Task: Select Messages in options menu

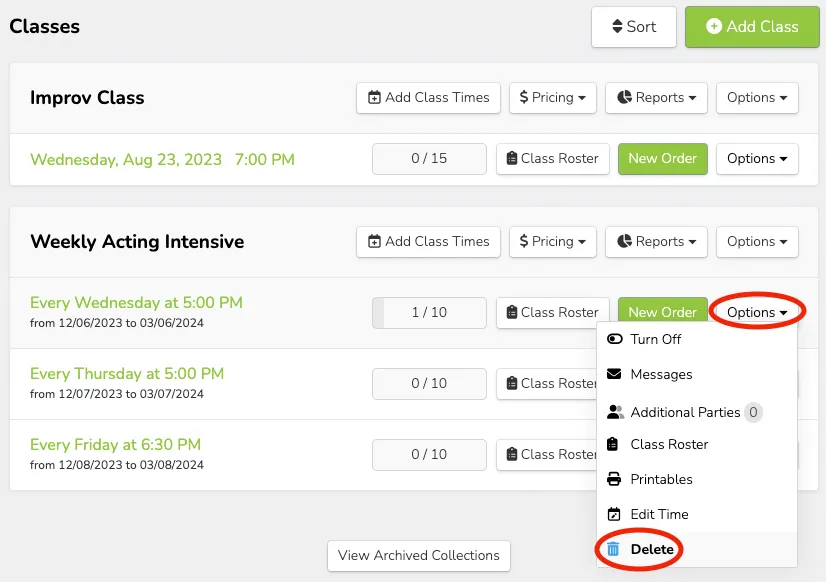Action: [x=697, y=374]
